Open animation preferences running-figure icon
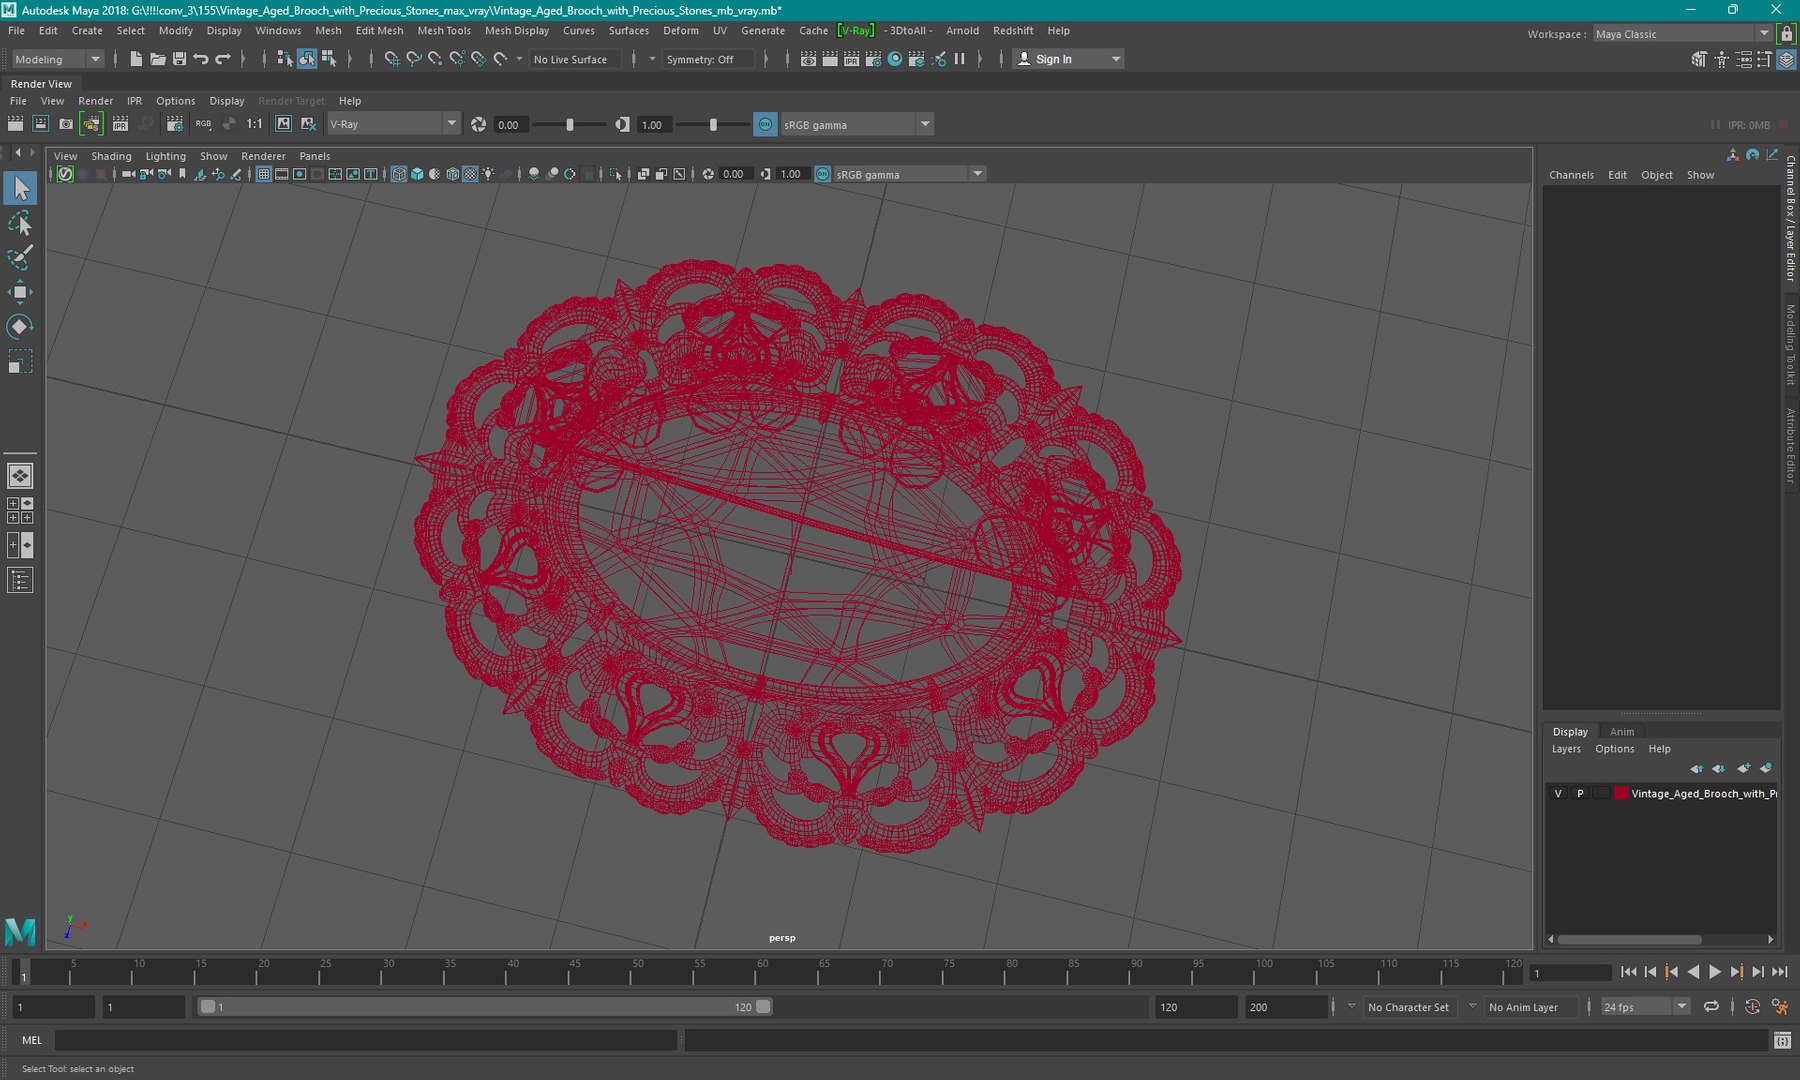Screen dimensions: 1800x1080 click(x=1779, y=1007)
